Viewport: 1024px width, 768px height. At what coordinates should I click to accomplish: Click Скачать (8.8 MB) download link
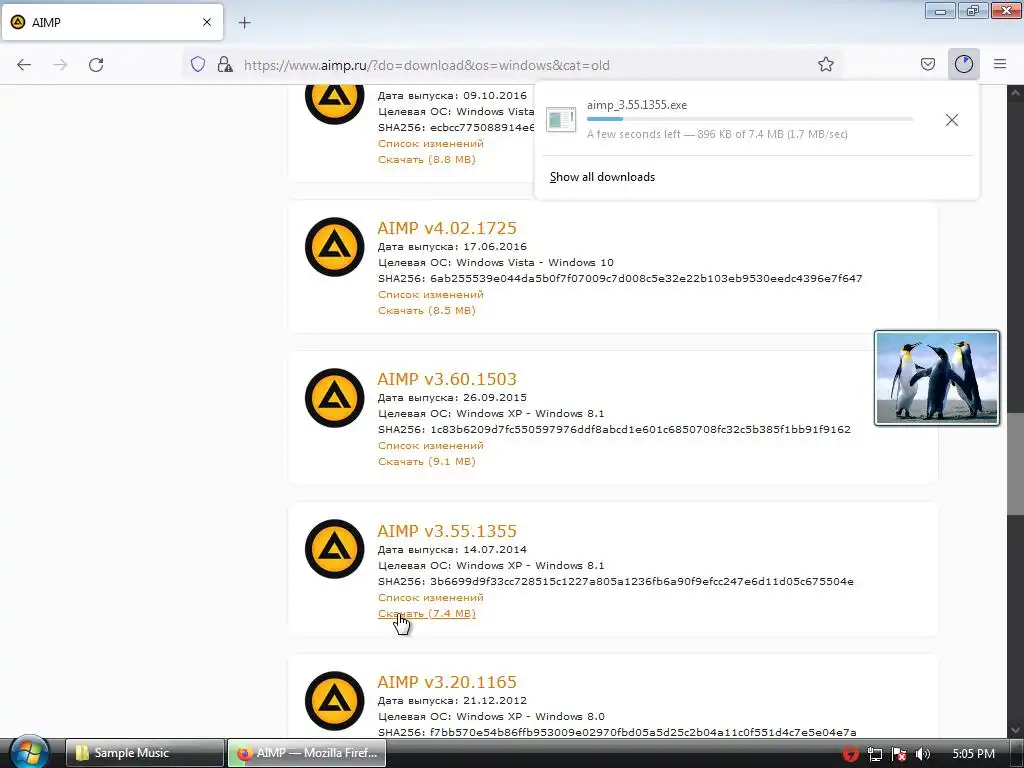pos(426,159)
